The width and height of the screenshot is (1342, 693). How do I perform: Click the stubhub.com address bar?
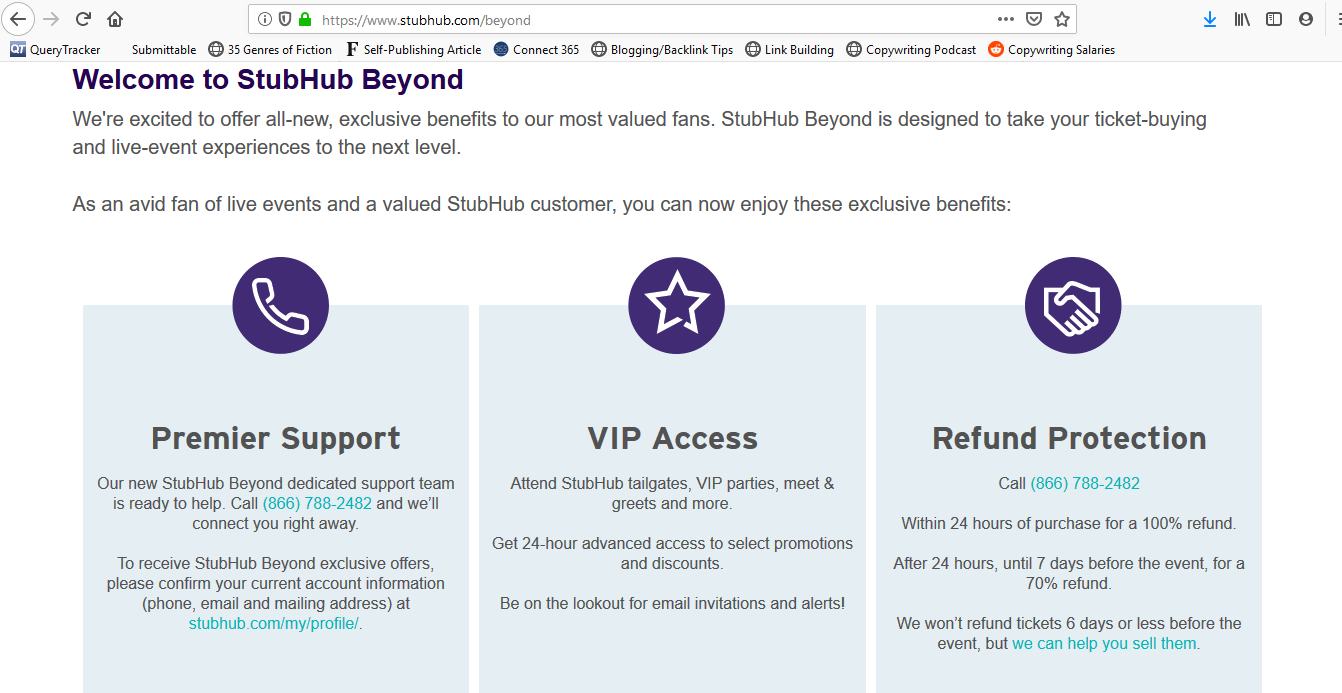(600, 19)
